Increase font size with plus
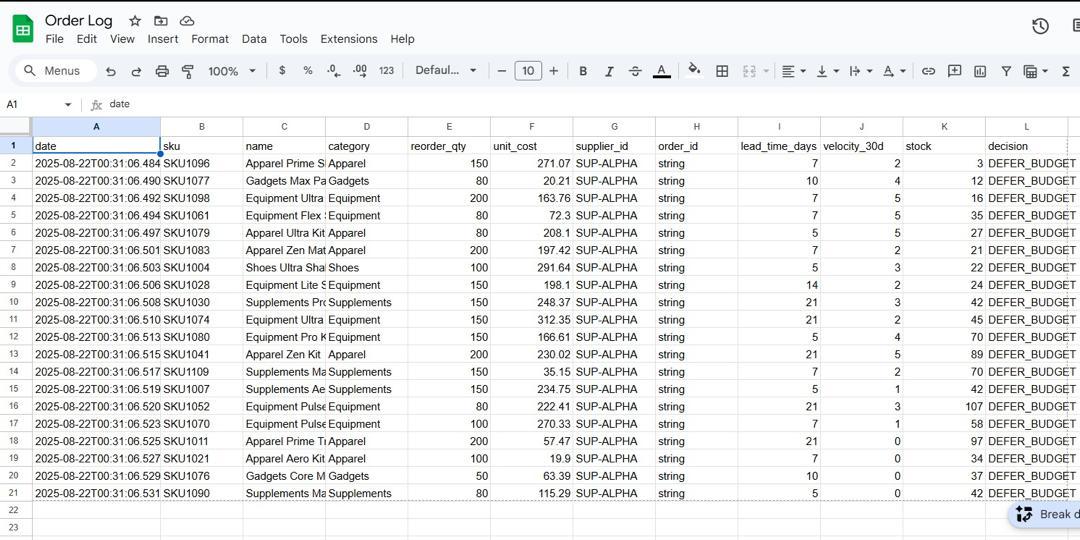 pos(554,70)
